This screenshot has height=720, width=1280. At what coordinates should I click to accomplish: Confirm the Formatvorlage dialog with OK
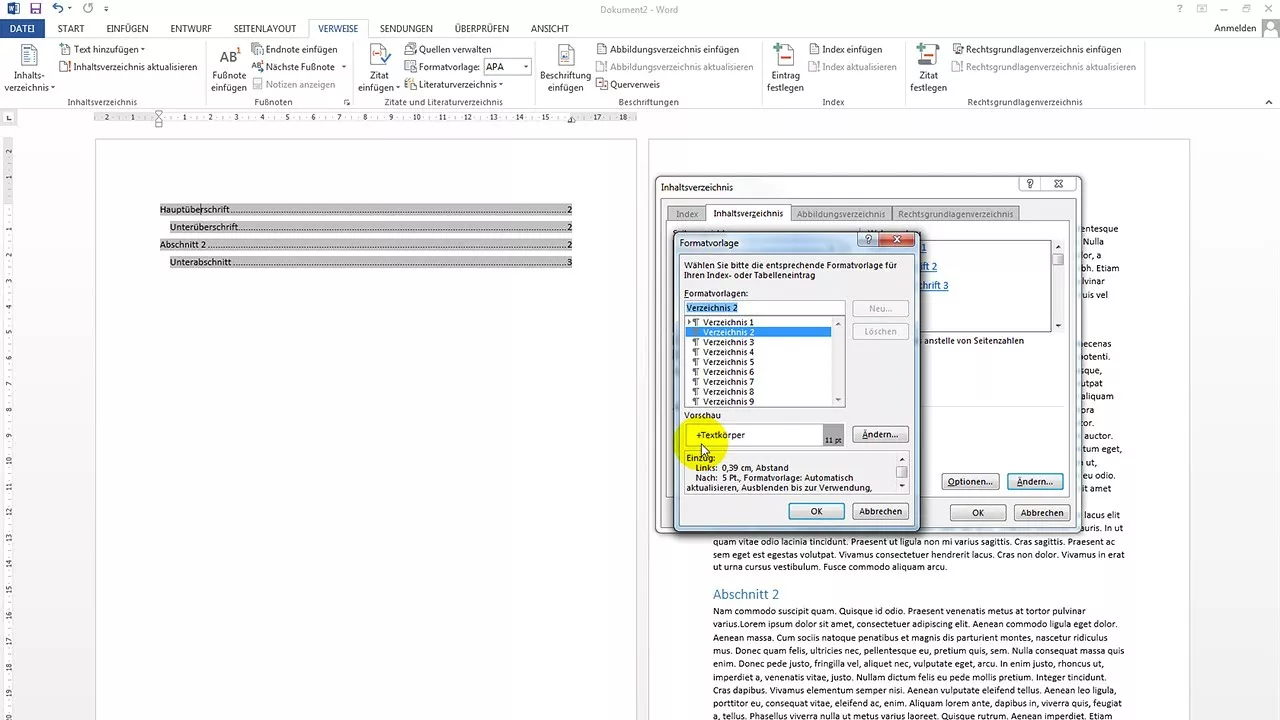pos(816,511)
